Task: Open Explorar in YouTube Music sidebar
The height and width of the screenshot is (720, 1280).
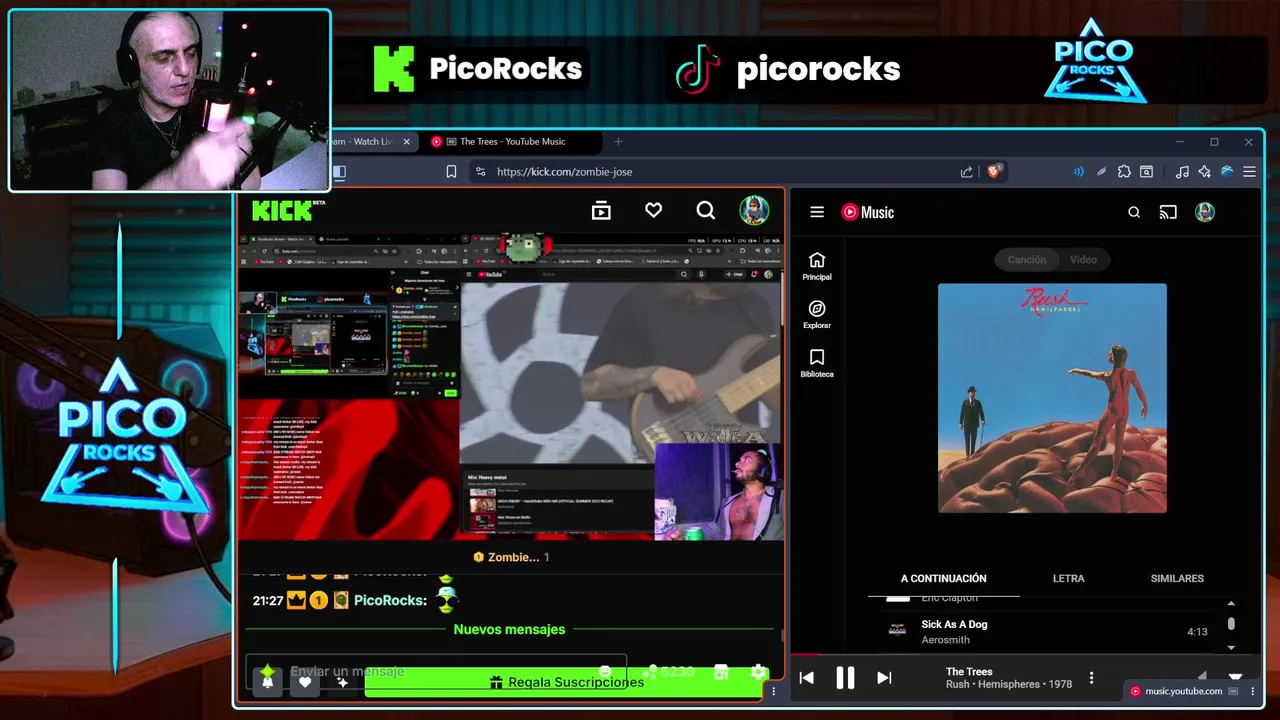Action: [817, 315]
